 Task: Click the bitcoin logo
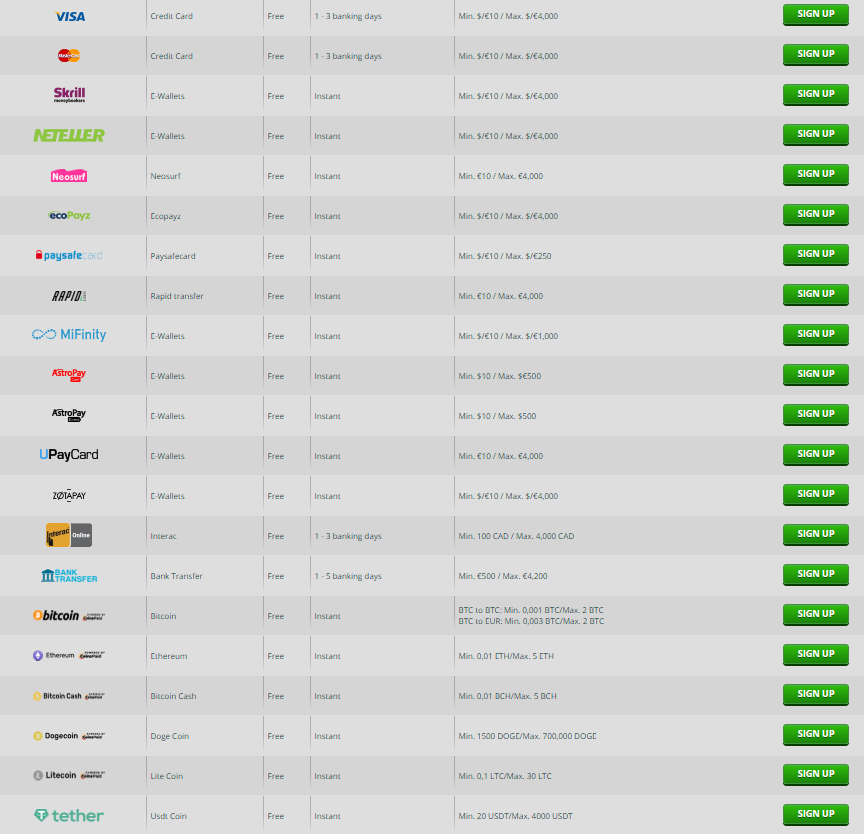(x=69, y=615)
